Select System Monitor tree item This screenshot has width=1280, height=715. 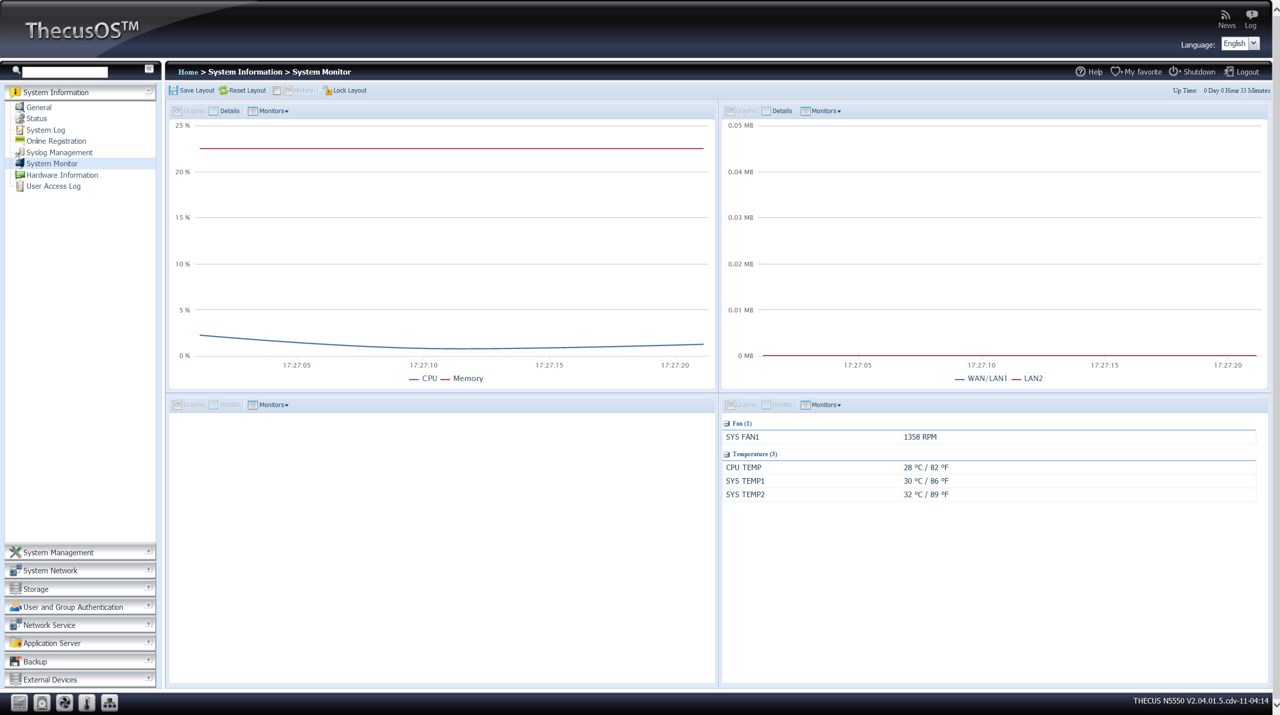51,164
